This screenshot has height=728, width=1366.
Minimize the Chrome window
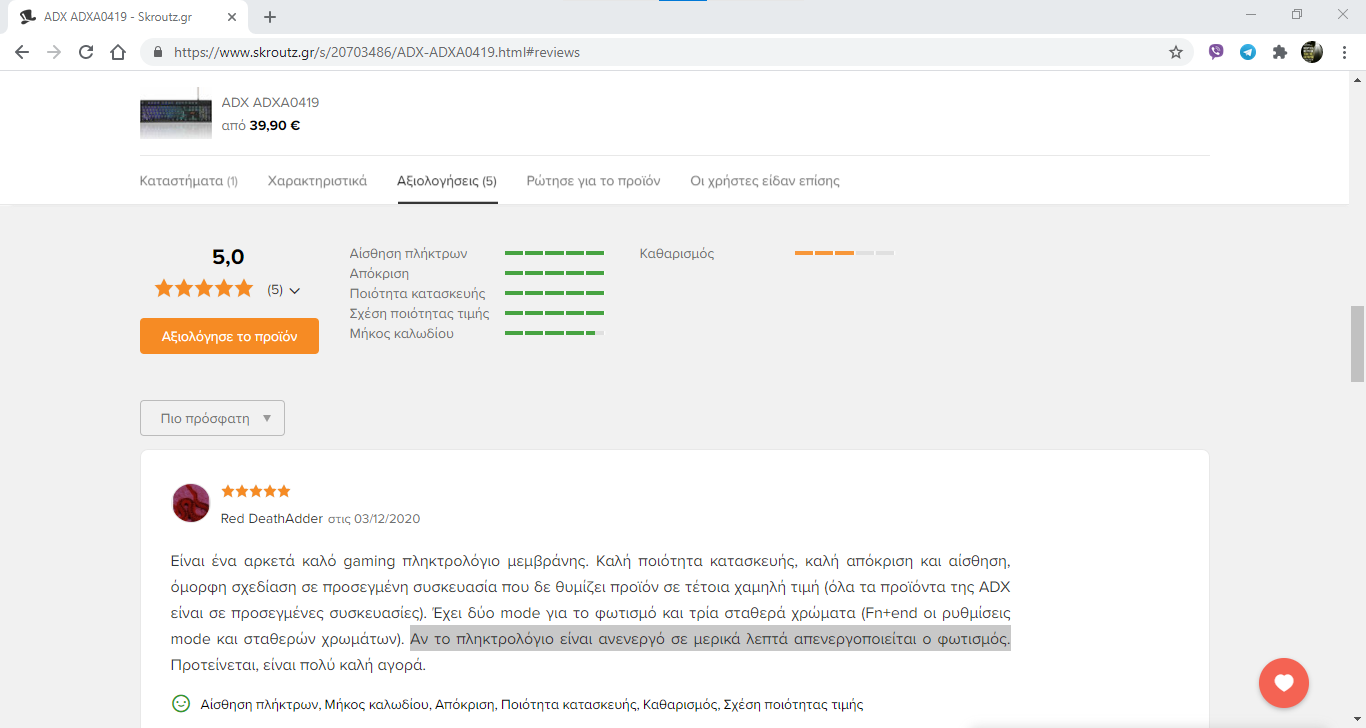click(1251, 14)
